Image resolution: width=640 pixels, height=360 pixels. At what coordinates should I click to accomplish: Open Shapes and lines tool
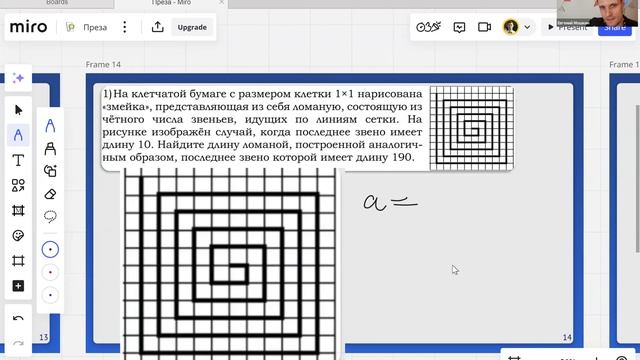click(x=18, y=185)
